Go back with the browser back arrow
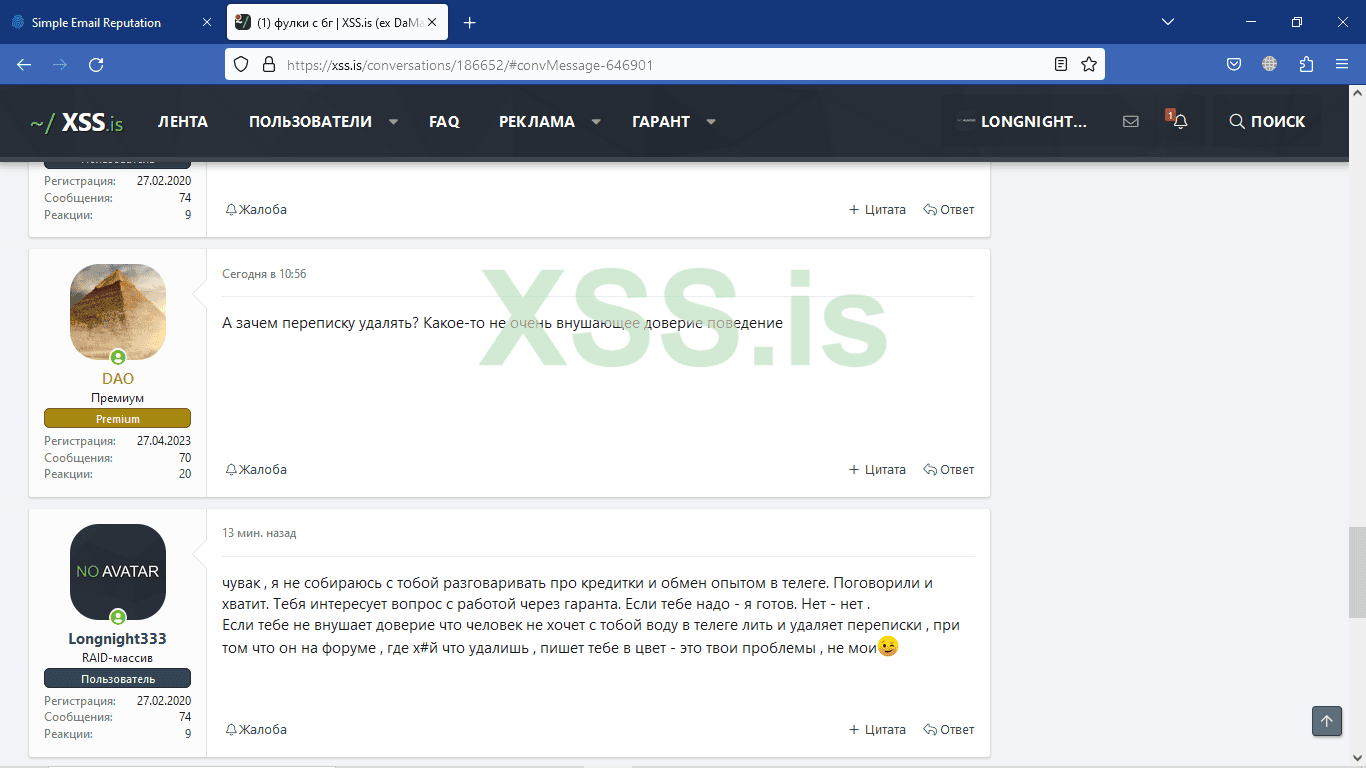The height and width of the screenshot is (768, 1366). pyautogui.click(x=24, y=64)
